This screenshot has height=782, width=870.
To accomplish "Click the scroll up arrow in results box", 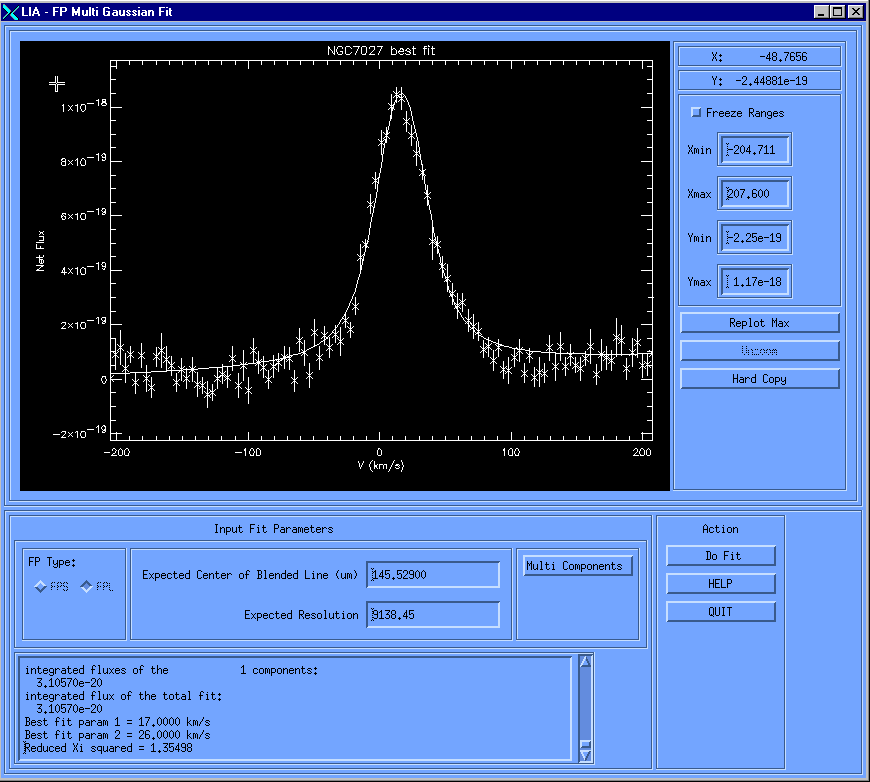I will [x=586, y=661].
